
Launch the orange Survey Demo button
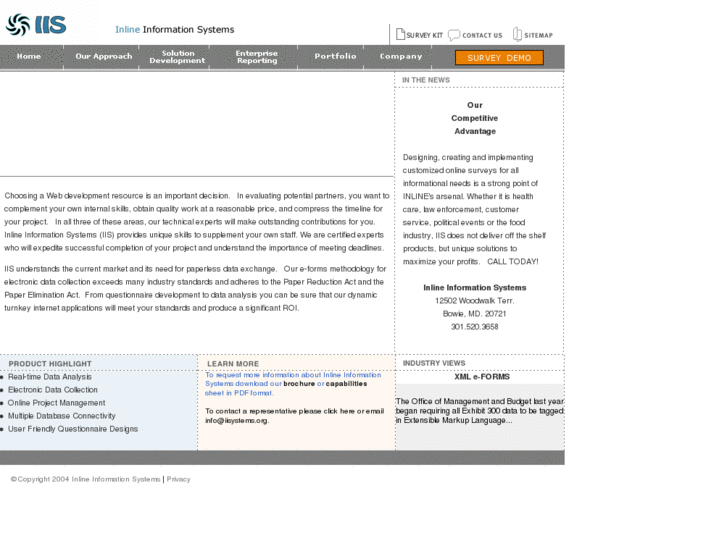pos(499,58)
